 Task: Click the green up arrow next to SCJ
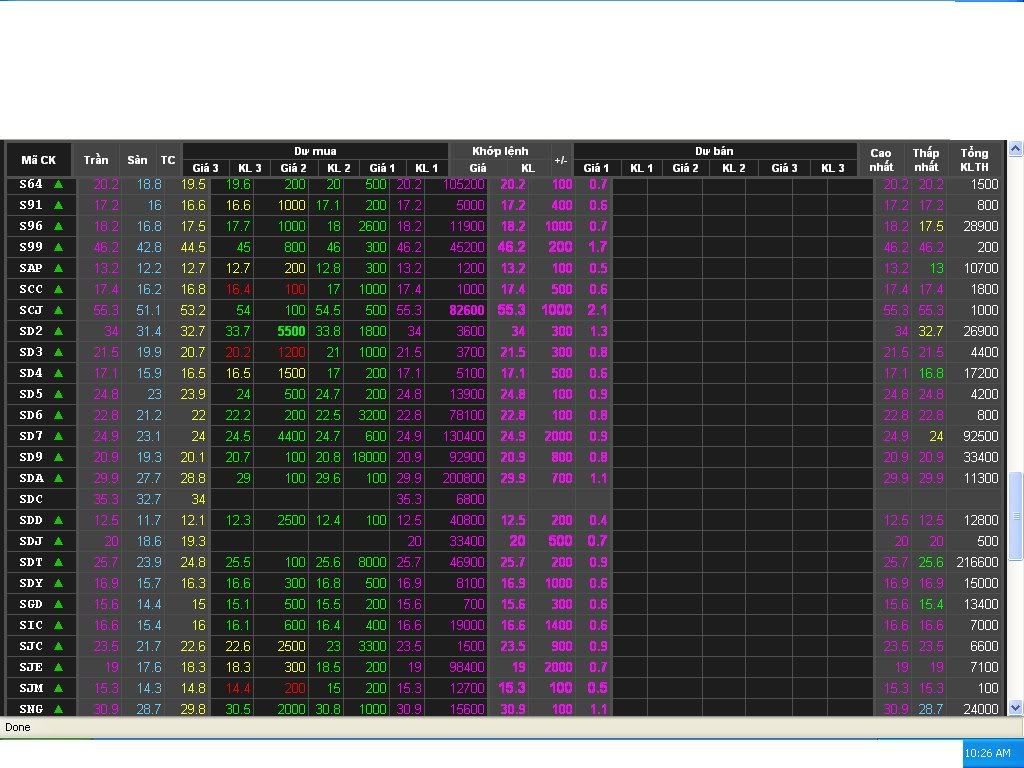coord(58,310)
